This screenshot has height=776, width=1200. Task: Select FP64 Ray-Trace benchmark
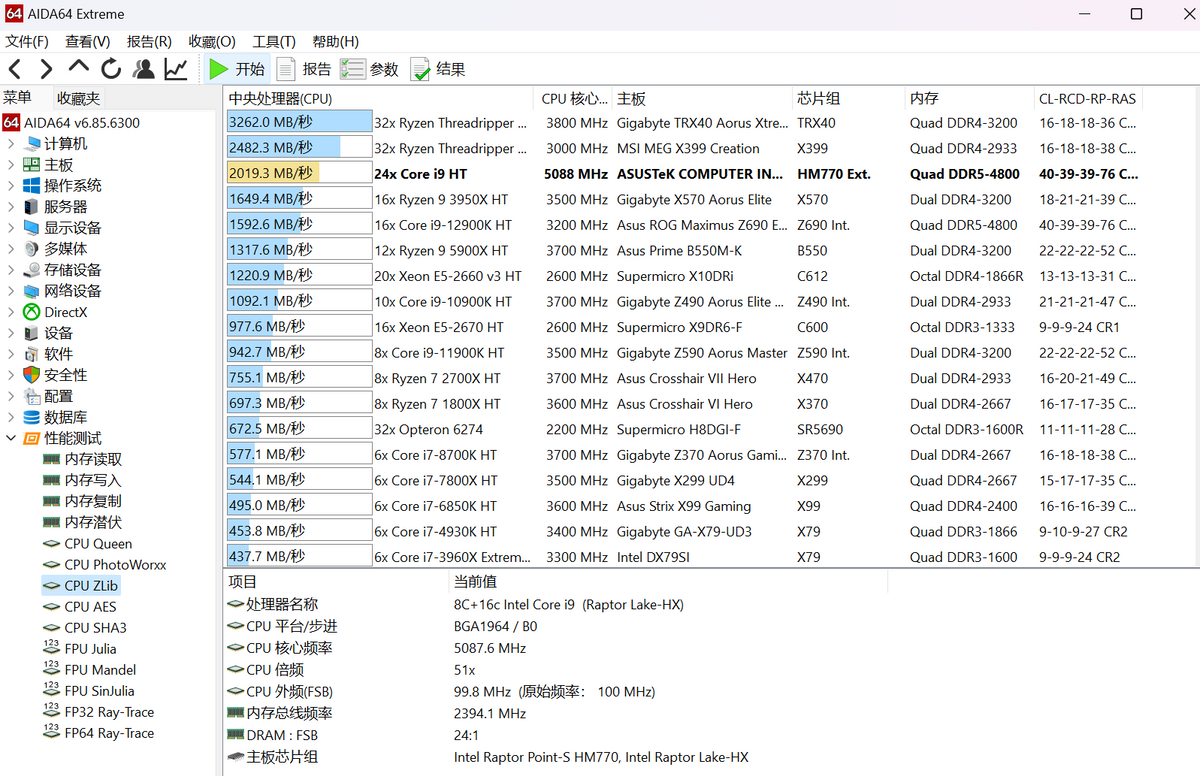click(x=99, y=733)
